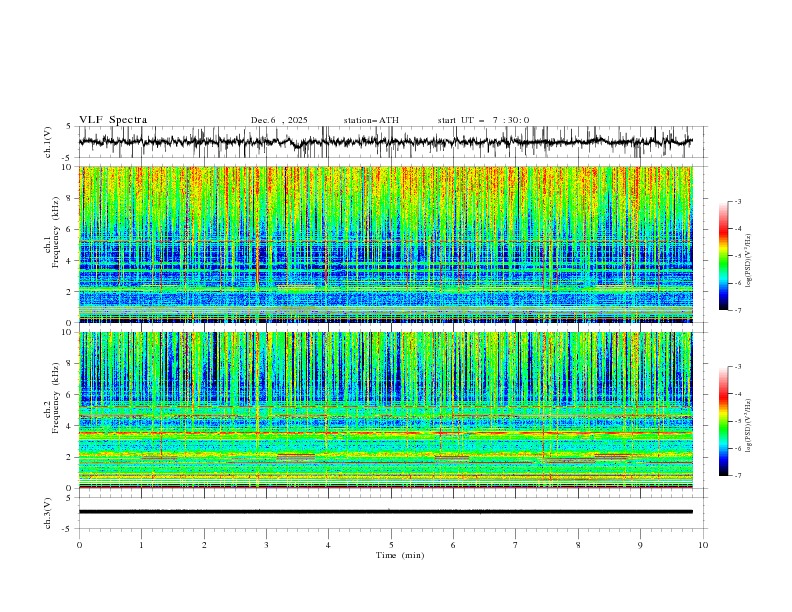Click the ch.2 spectrogram plot area
This screenshot has width=792, height=612.
tap(386, 410)
